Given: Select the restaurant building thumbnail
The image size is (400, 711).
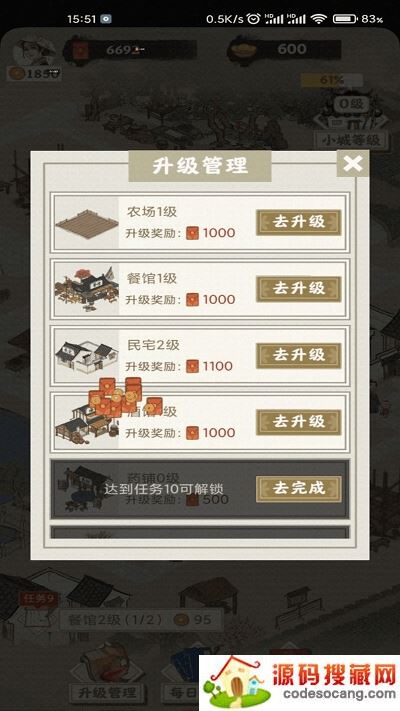Looking at the screenshot, I should 87,289.
